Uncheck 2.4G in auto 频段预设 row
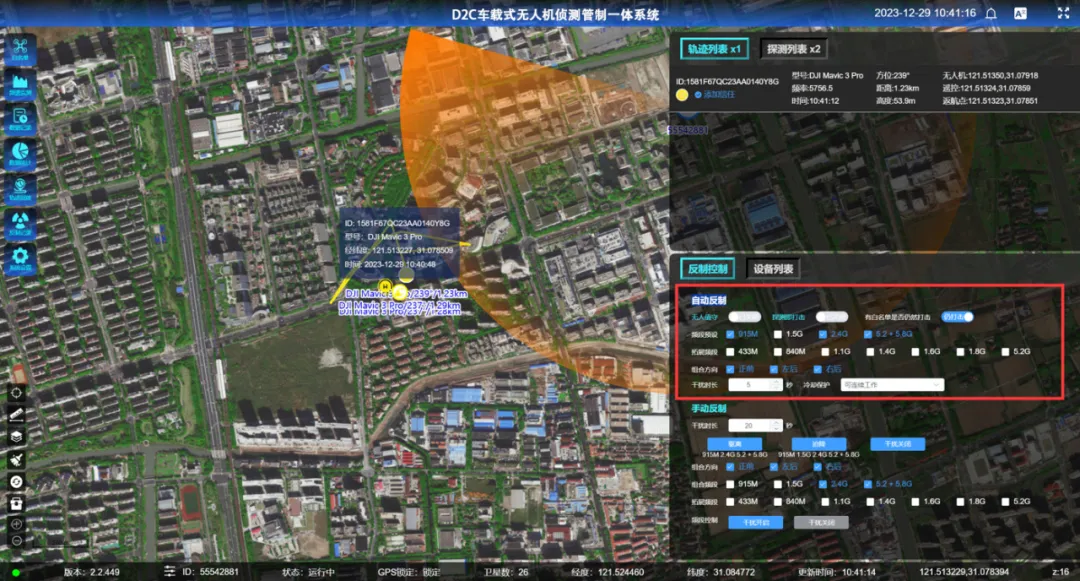1080x581 pixels. pyautogui.click(x=822, y=335)
